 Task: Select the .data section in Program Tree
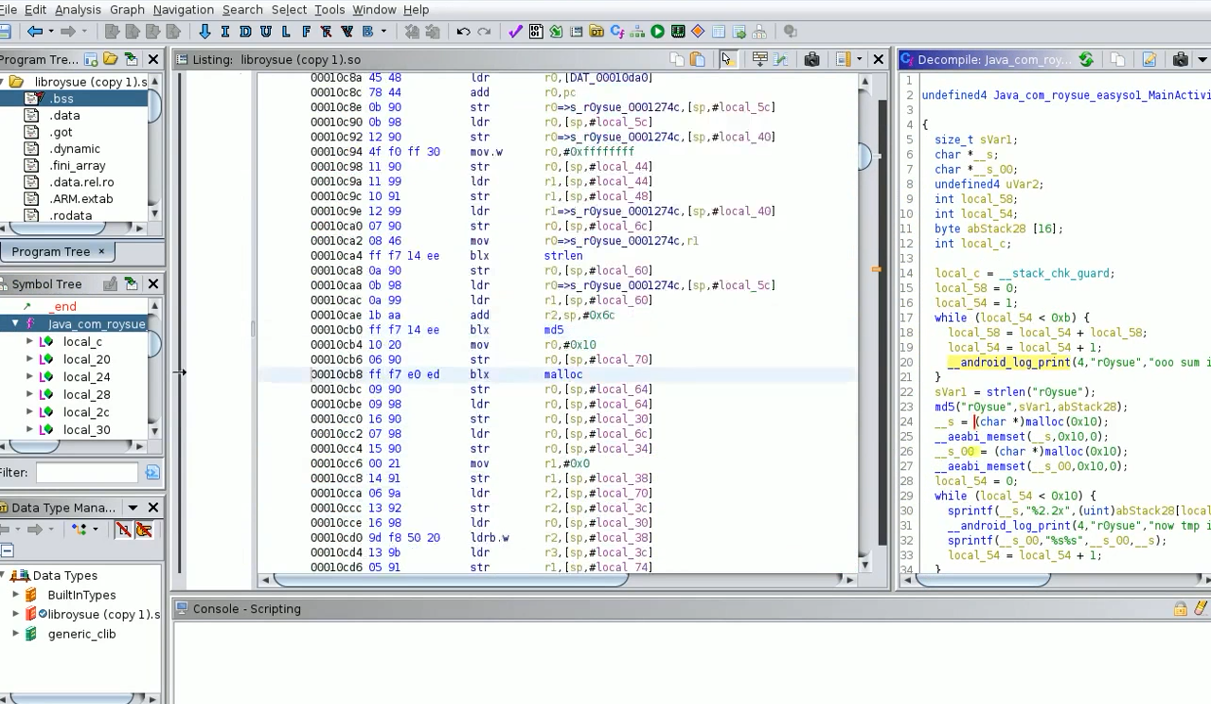click(65, 115)
